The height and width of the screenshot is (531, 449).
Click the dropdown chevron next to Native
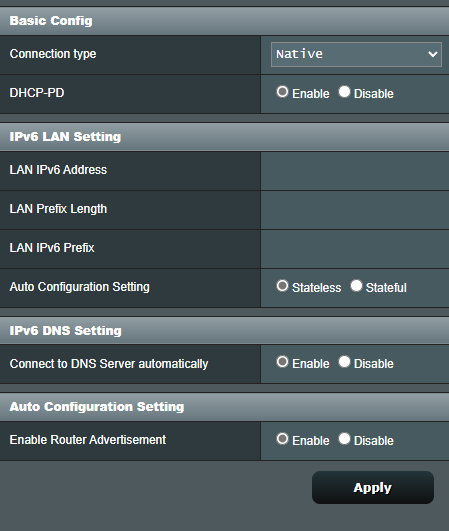(432, 54)
